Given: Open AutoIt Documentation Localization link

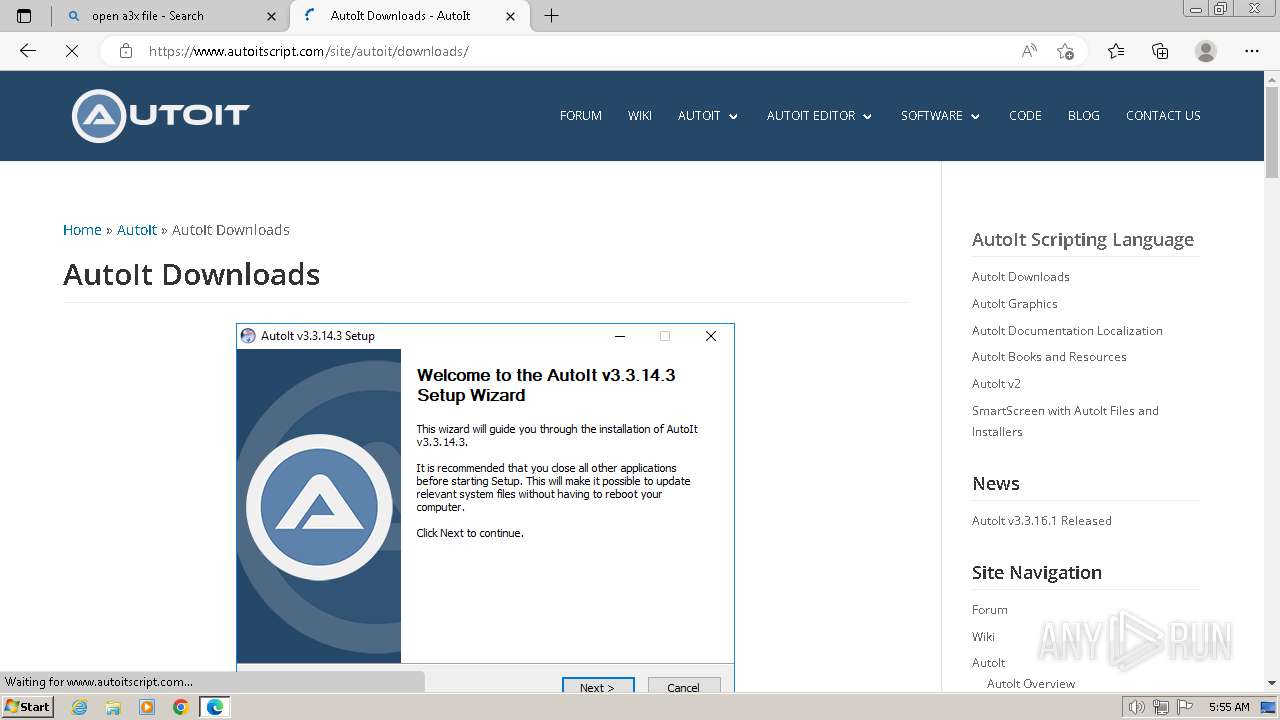Looking at the screenshot, I should point(1067,331).
